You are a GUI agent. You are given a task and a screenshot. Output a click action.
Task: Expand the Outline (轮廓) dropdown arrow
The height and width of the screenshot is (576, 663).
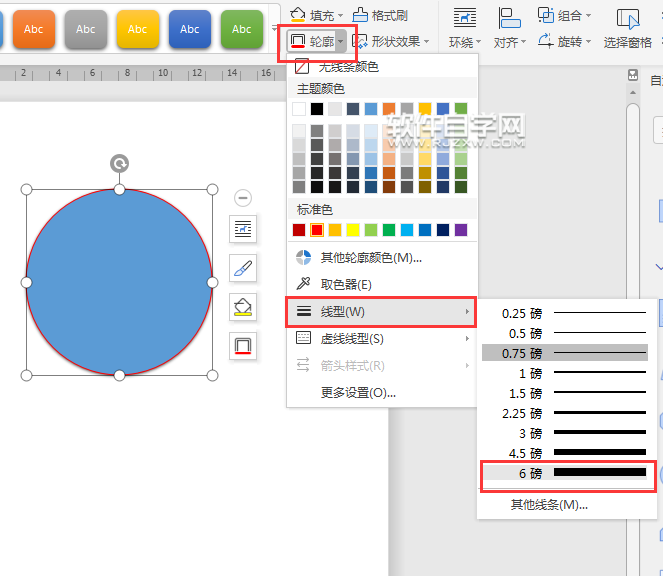[x=341, y=42]
